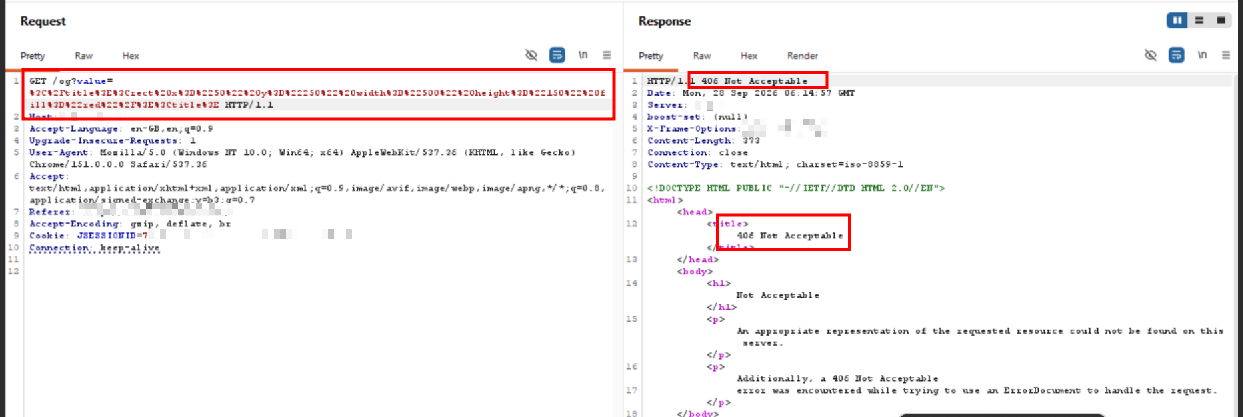Select top-bottom split layout icon
Viewport: 1243px width, 417px height.
click(1199, 20)
